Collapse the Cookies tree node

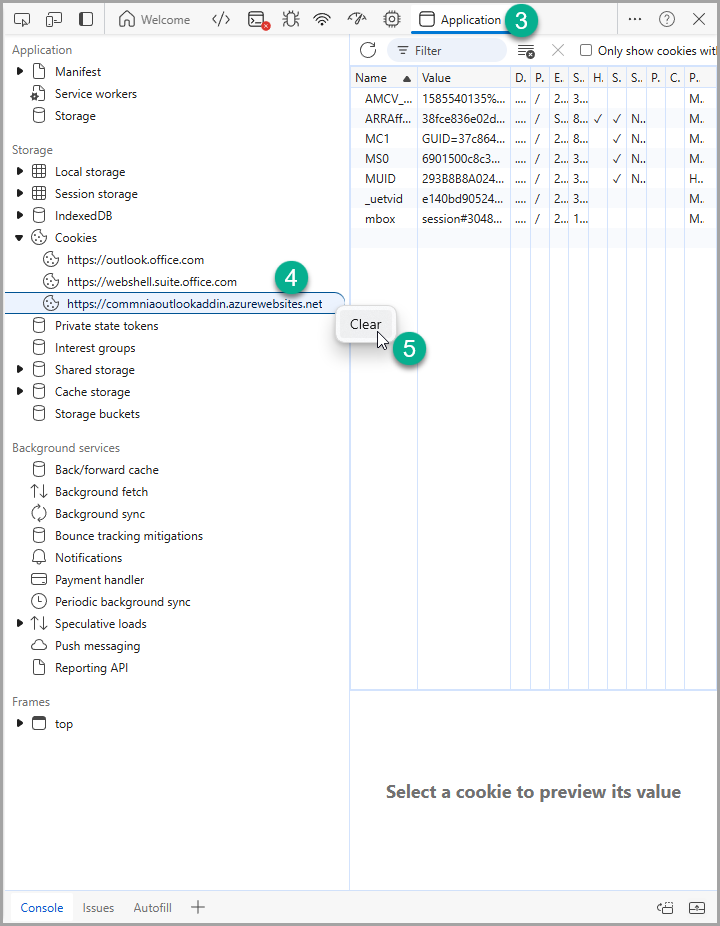click(19, 237)
